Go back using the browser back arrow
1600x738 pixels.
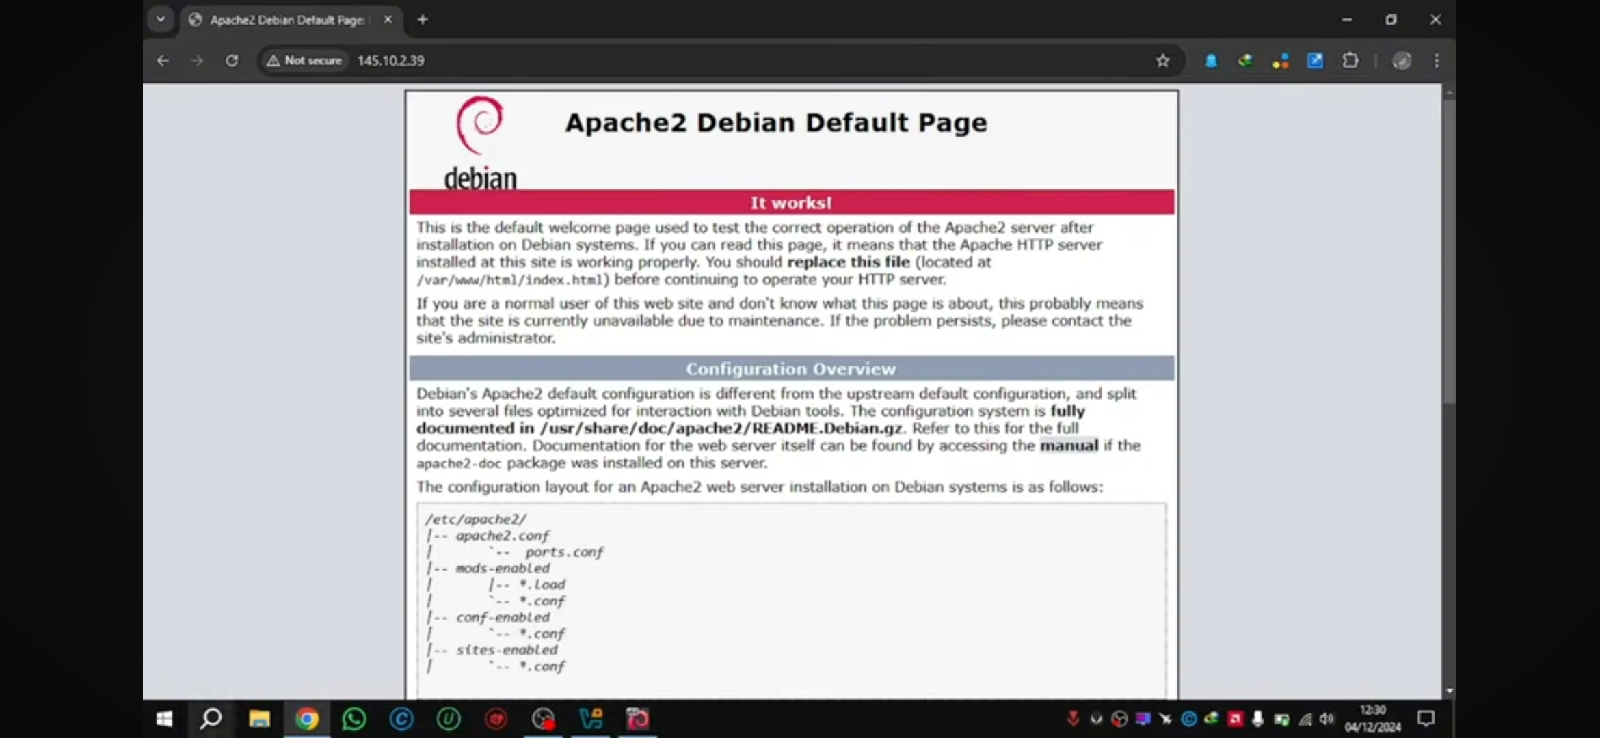click(x=163, y=61)
